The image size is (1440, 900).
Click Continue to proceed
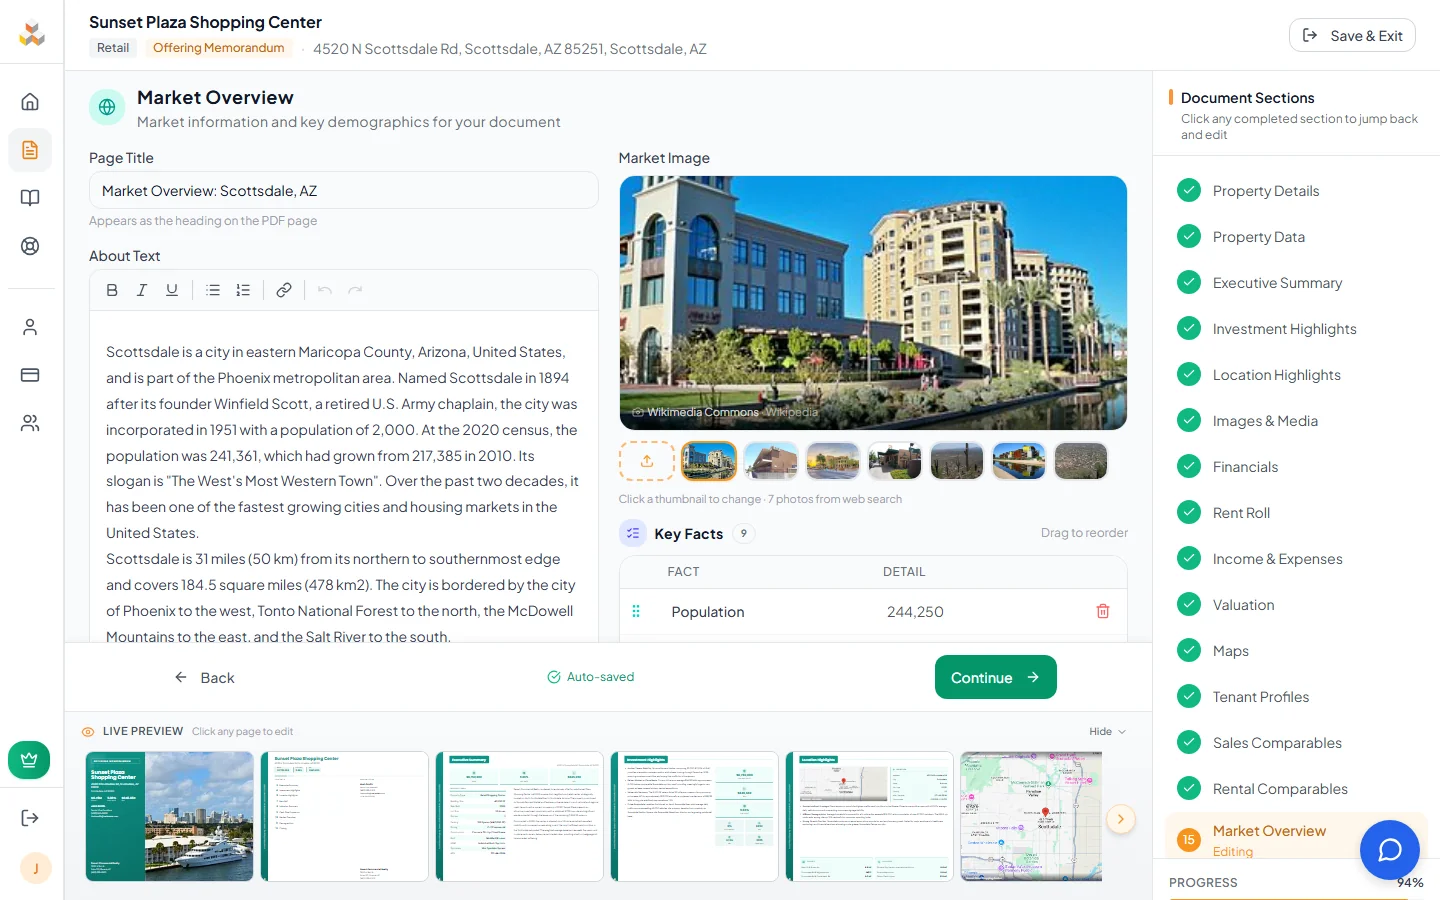click(x=995, y=677)
